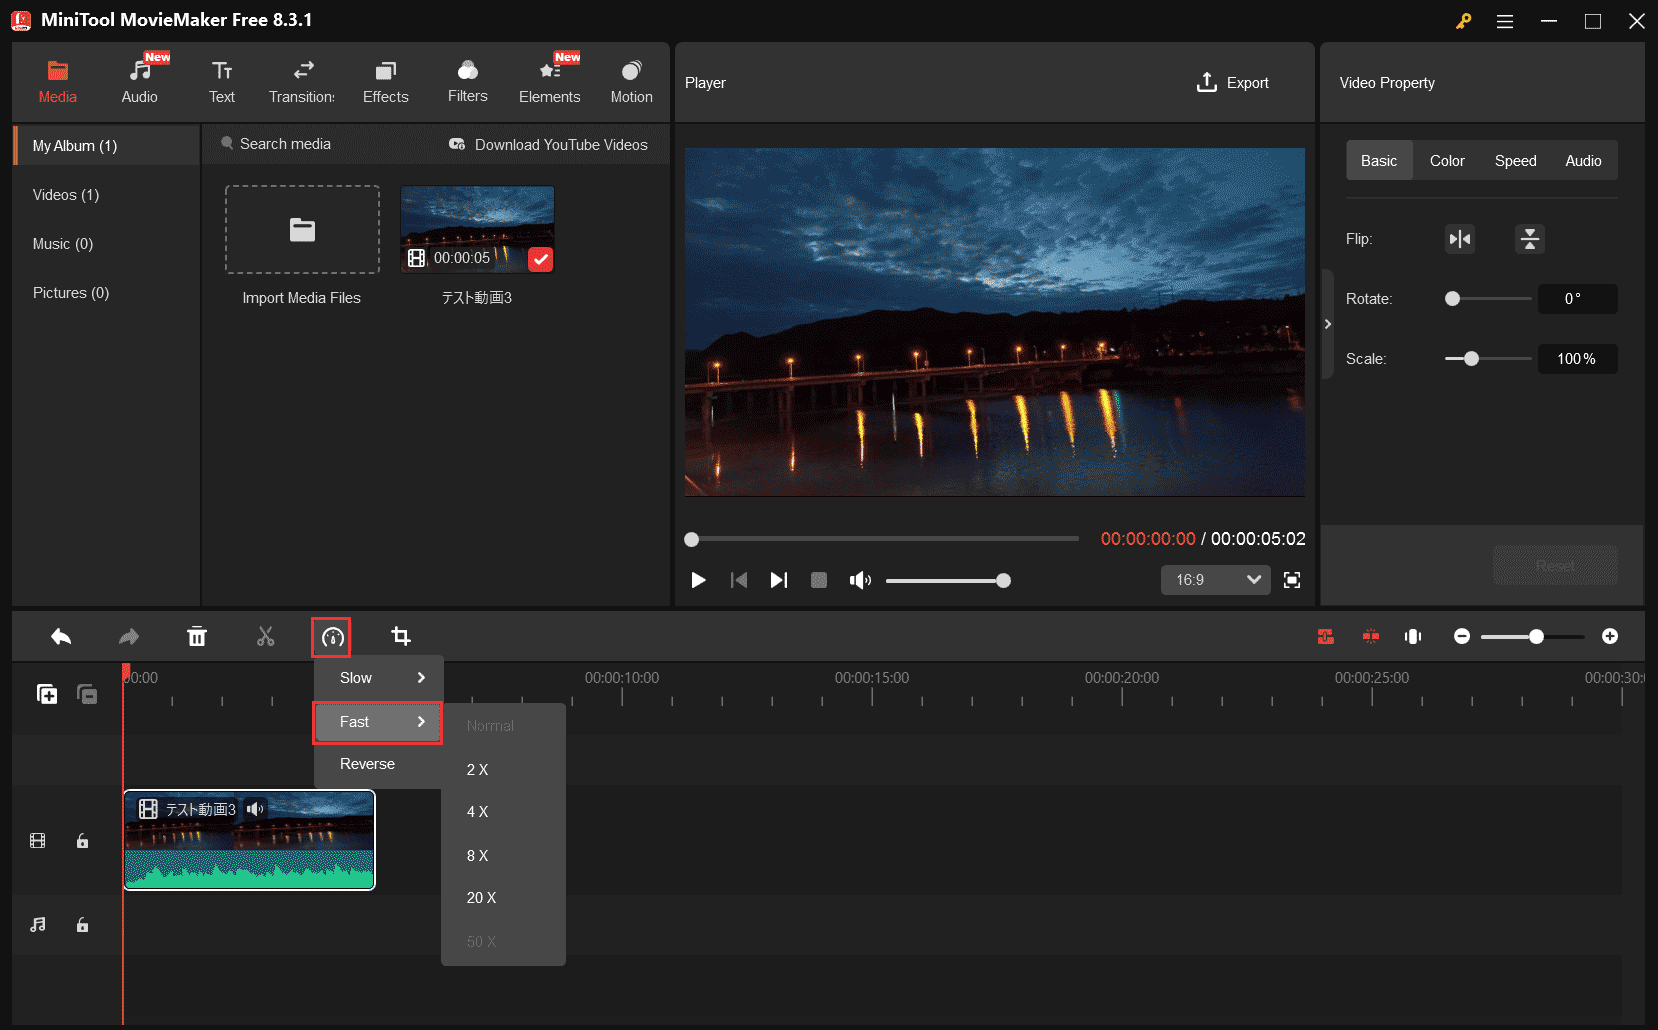Toggle the video track lock
The image size is (1658, 1030).
(x=83, y=841)
